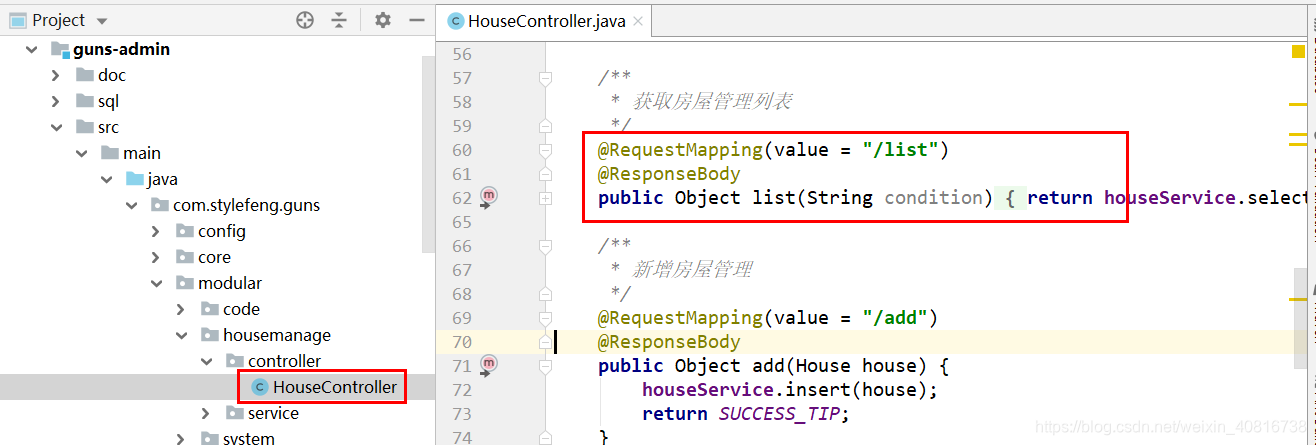The height and width of the screenshot is (445, 1316).
Task: Collapse the housemanage package
Action: [181, 335]
